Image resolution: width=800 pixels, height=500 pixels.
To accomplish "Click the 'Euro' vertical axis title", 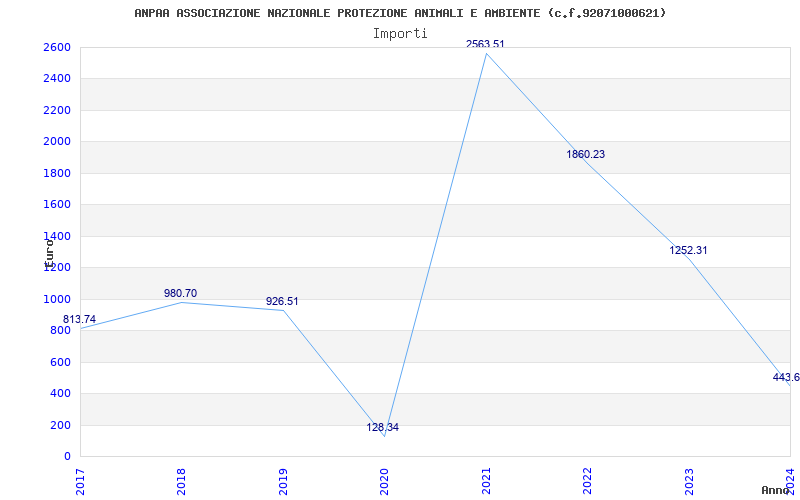I will [x=49, y=253].
